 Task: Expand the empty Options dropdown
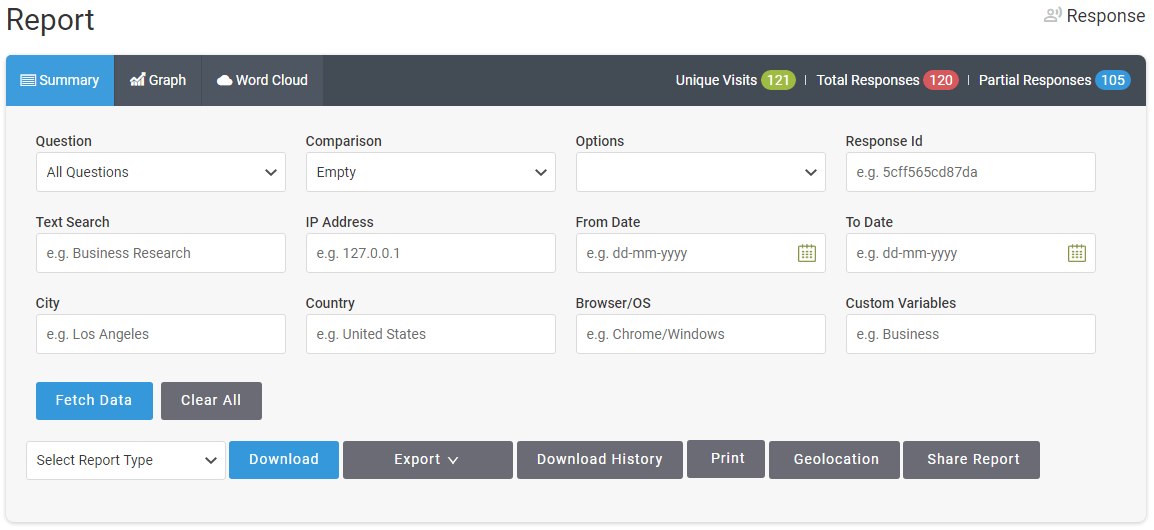(x=701, y=172)
